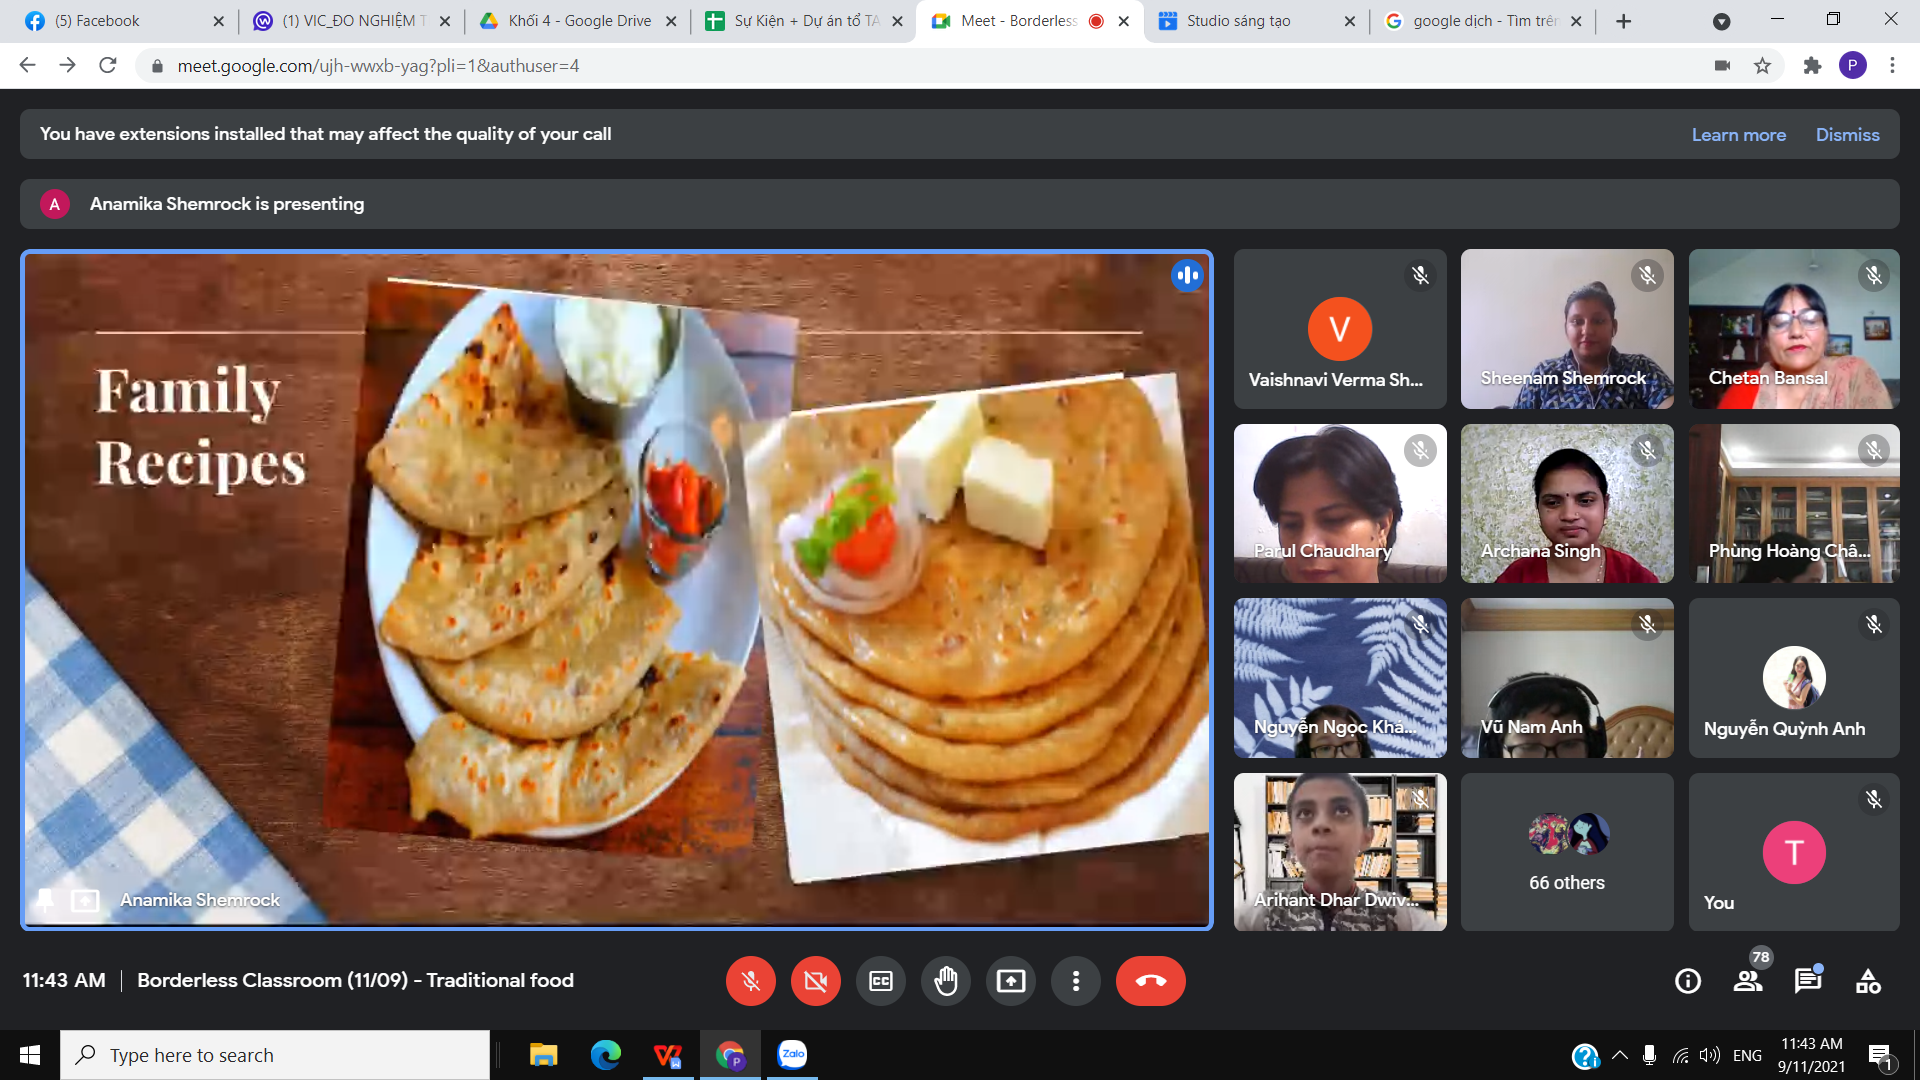Show hidden system tray icons
Viewport: 1920px width, 1080px height.
click(x=1620, y=1055)
